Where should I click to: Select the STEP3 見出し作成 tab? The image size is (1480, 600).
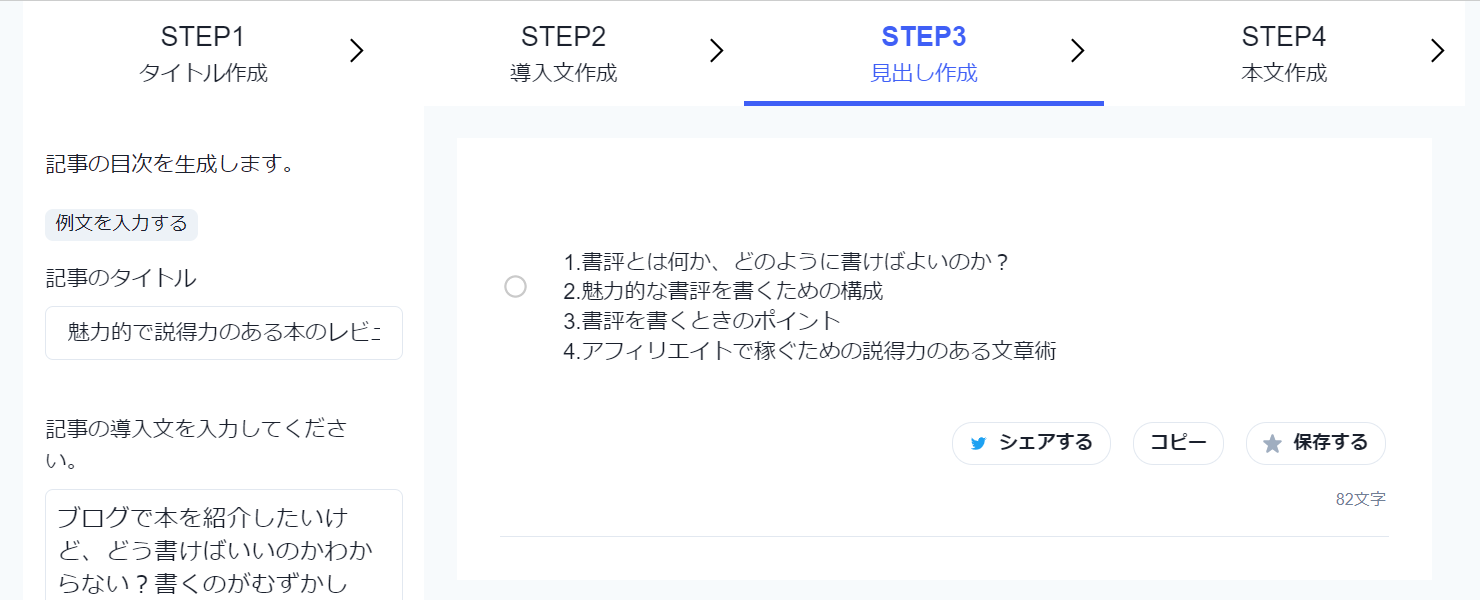pyautogui.click(x=924, y=54)
